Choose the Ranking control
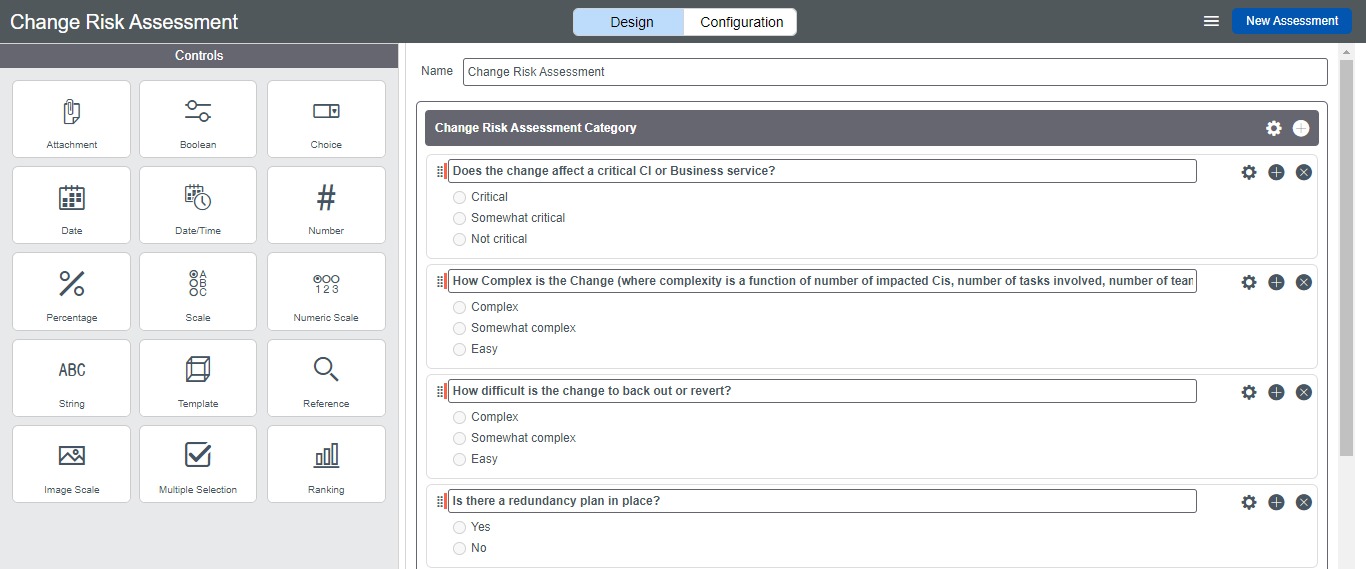Screen dimensions: 1366x569 pyautogui.click(x=326, y=464)
